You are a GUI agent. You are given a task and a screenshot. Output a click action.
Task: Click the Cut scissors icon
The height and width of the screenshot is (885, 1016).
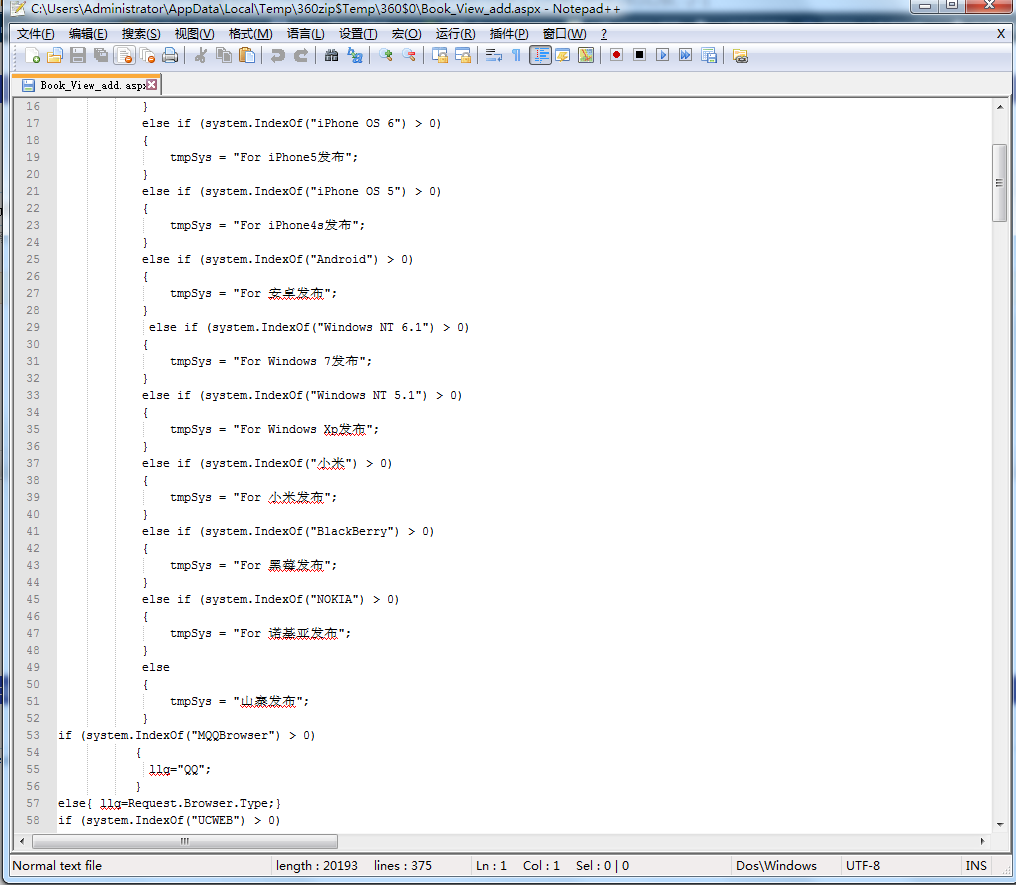200,55
